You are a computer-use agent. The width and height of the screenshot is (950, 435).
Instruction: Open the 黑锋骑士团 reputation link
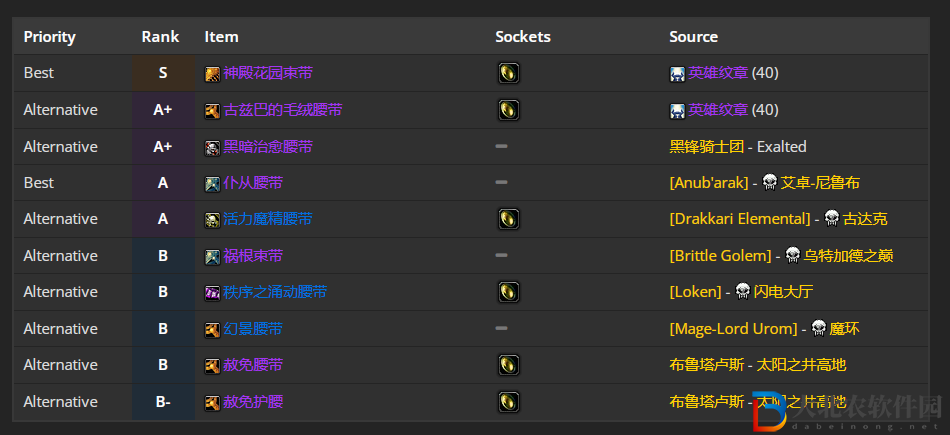click(706, 147)
